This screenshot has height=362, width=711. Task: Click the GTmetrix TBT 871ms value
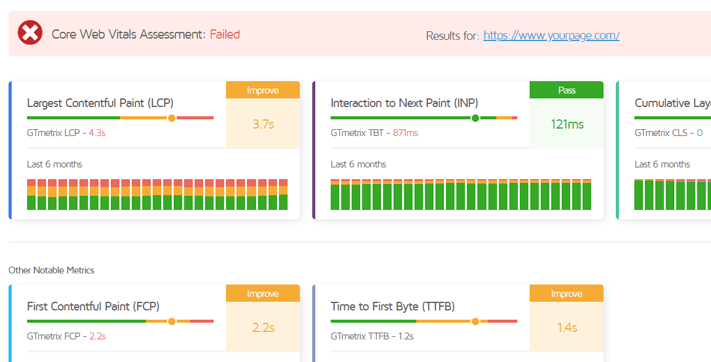pyautogui.click(x=405, y=133)
